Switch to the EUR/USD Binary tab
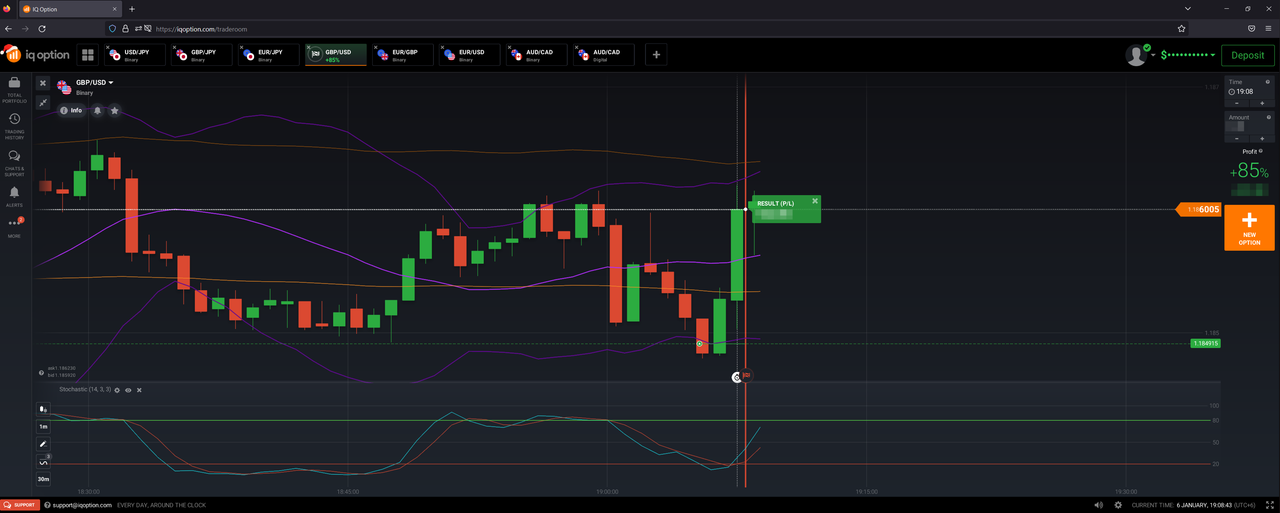1280x513 pixels. [470, 55]
